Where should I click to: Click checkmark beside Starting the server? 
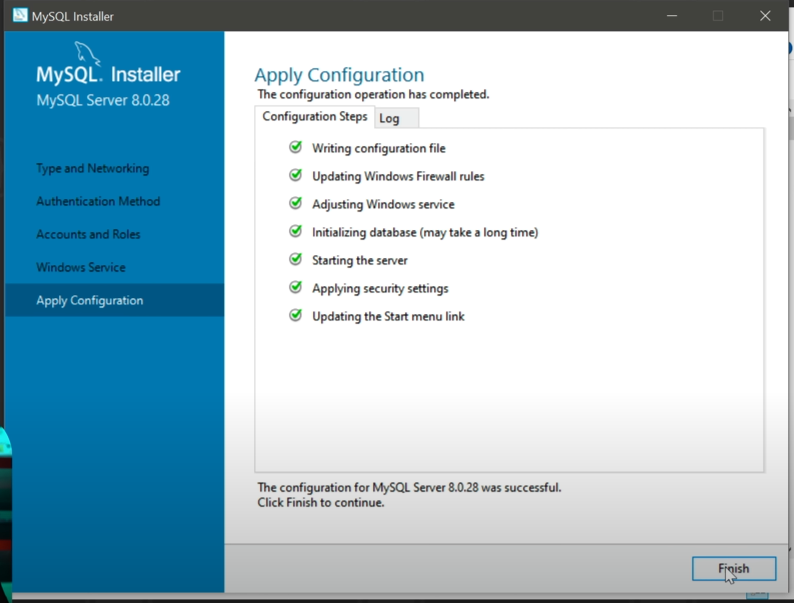[296, 259]
